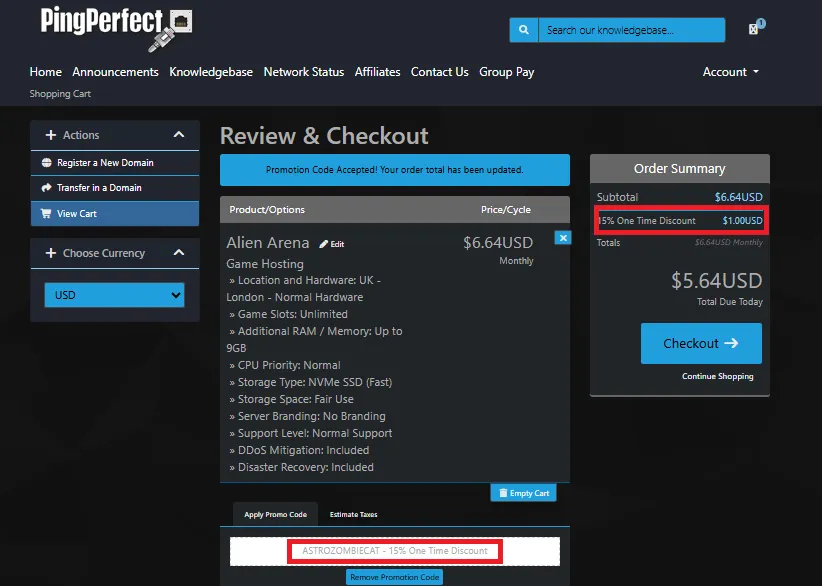The width and height of the screenshot is (822, 586).
Task: Click the Server Branding: No Branding line
Action: click(x=307, y=416)
